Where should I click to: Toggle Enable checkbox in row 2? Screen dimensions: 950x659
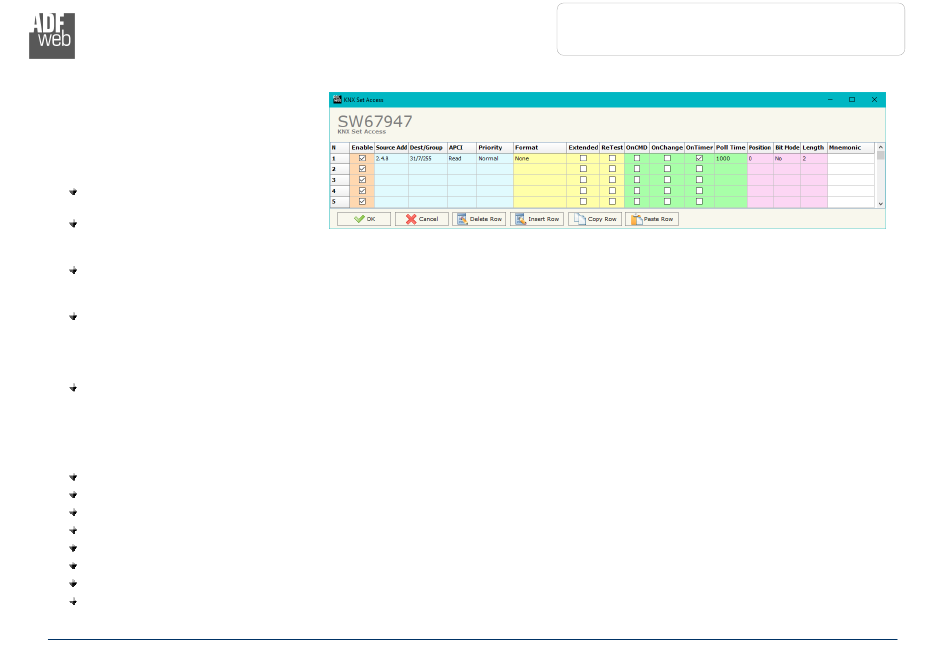pos(362,169)
